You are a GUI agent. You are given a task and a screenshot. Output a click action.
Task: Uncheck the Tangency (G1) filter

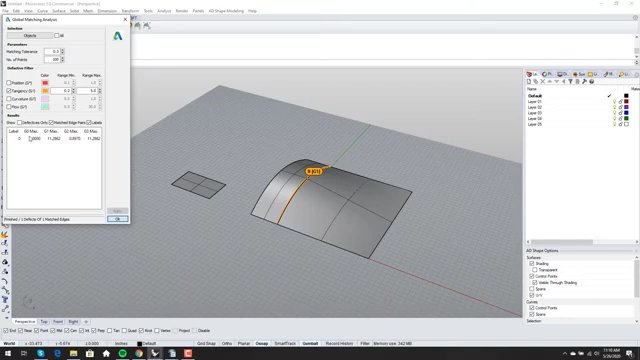9,91
